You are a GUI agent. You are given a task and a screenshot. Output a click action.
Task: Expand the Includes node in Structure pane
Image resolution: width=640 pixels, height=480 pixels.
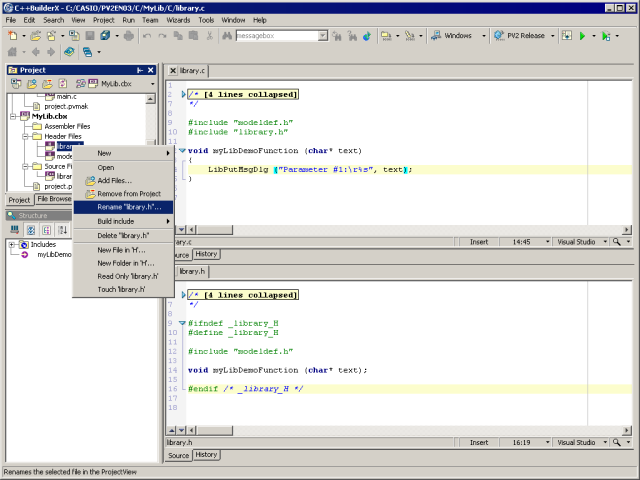pyautogui.click(x=12, y=244)
